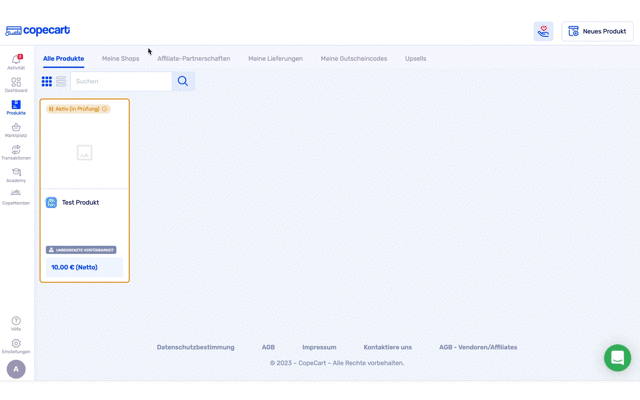Switch to Affiliate-Partnerschaften tab
640x400 pixels.
point(193,59)
